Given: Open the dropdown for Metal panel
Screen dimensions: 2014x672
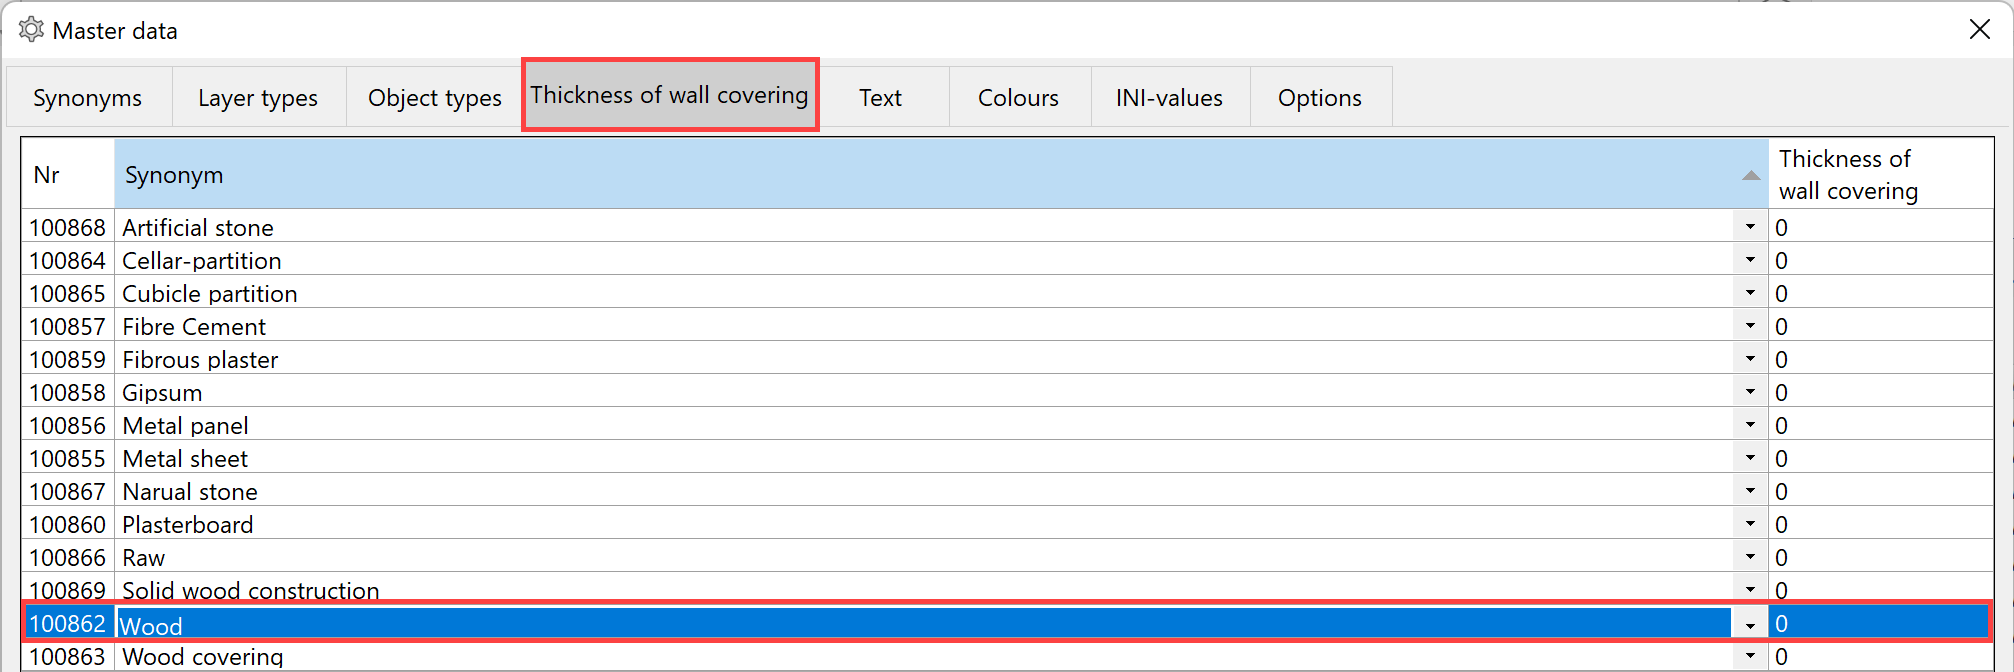Looking at the screenshot, I should point(1750,425).
